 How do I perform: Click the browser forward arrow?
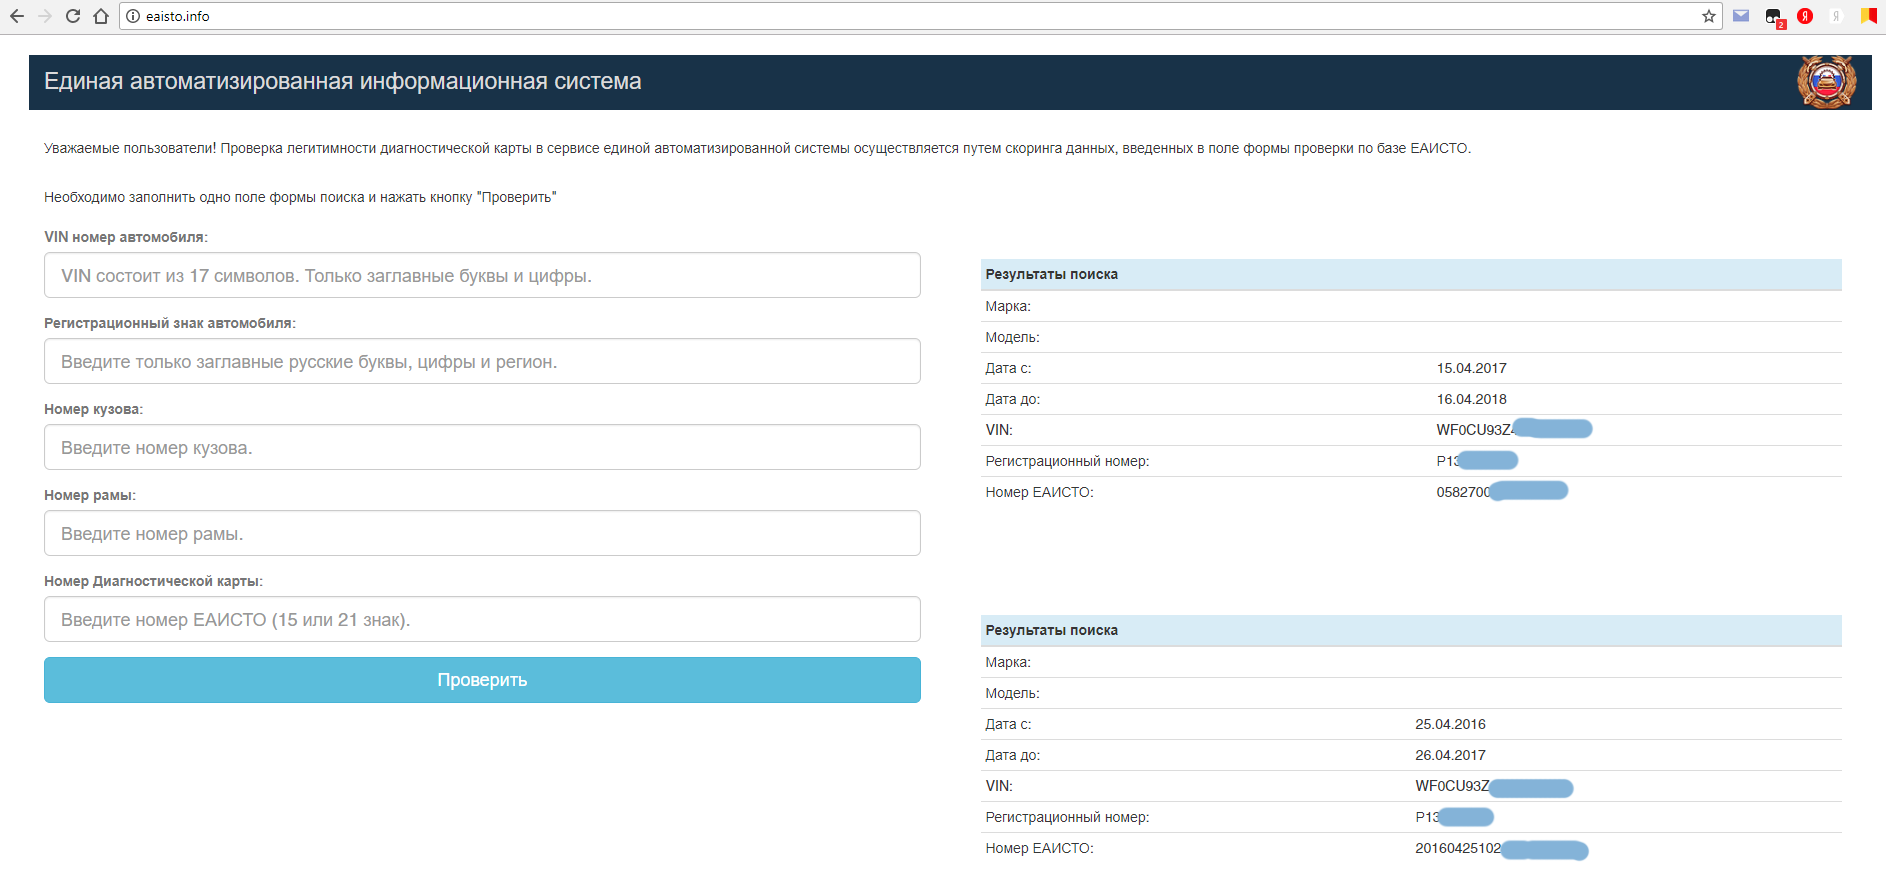point(45,16)
